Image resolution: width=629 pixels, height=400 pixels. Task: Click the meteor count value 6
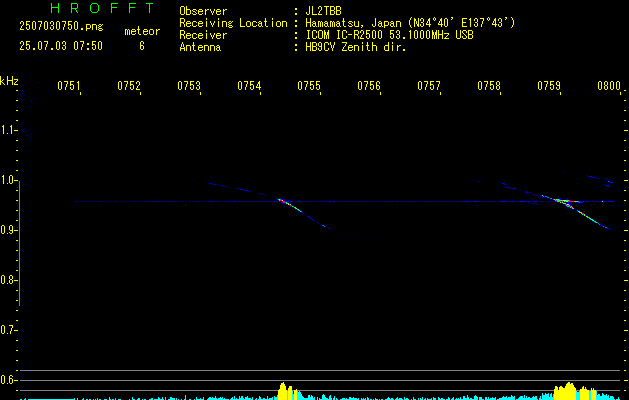pos(142,46)
